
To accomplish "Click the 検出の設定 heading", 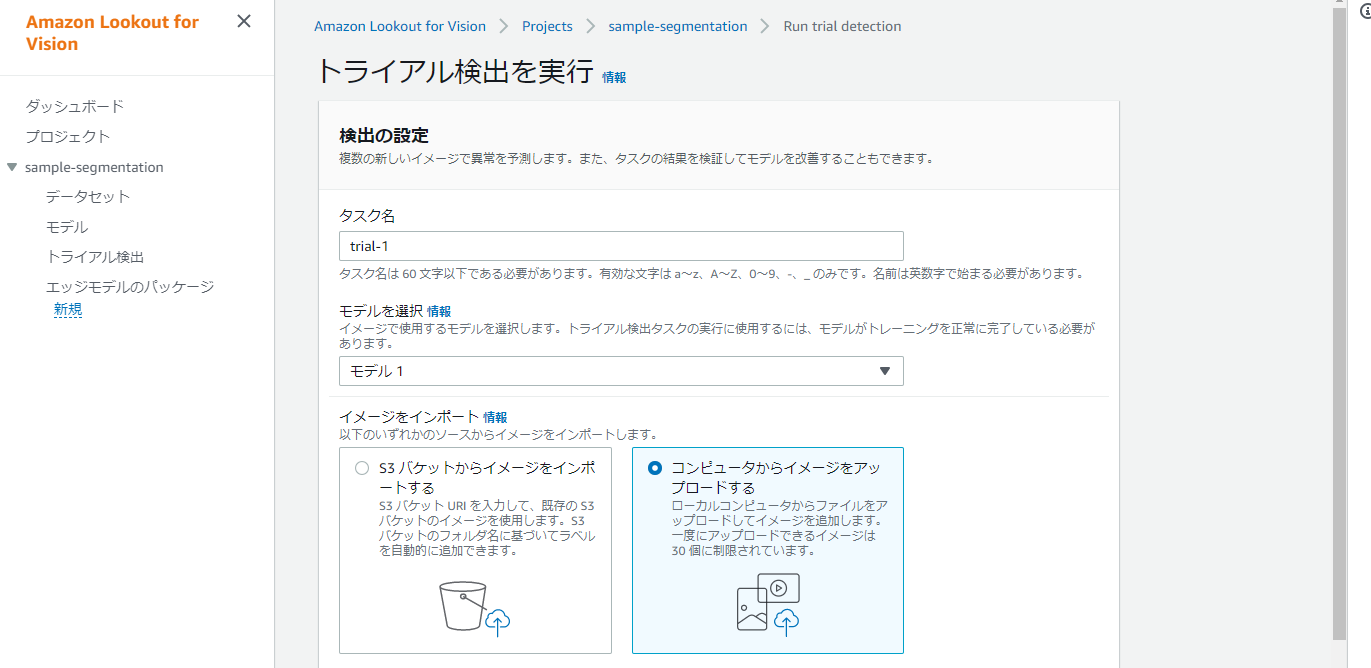I will (384, 135).
